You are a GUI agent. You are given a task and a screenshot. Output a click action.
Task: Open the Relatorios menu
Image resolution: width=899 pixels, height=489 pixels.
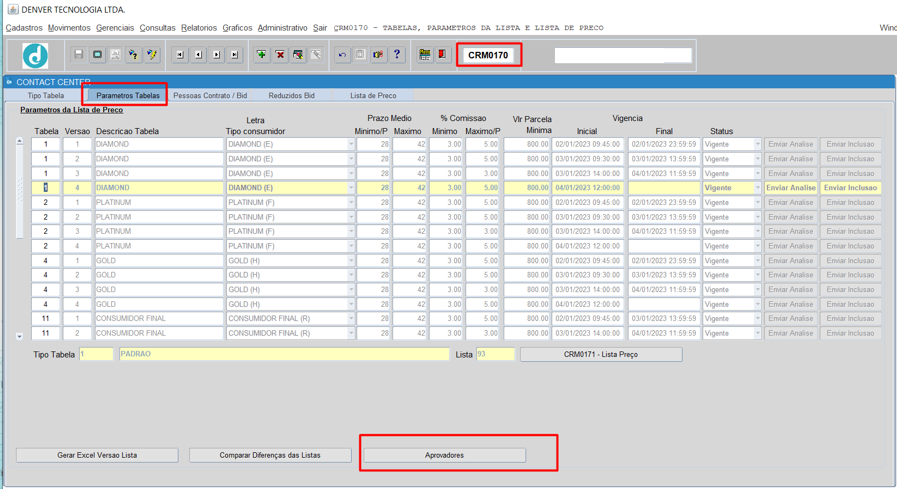coord(199,28)
